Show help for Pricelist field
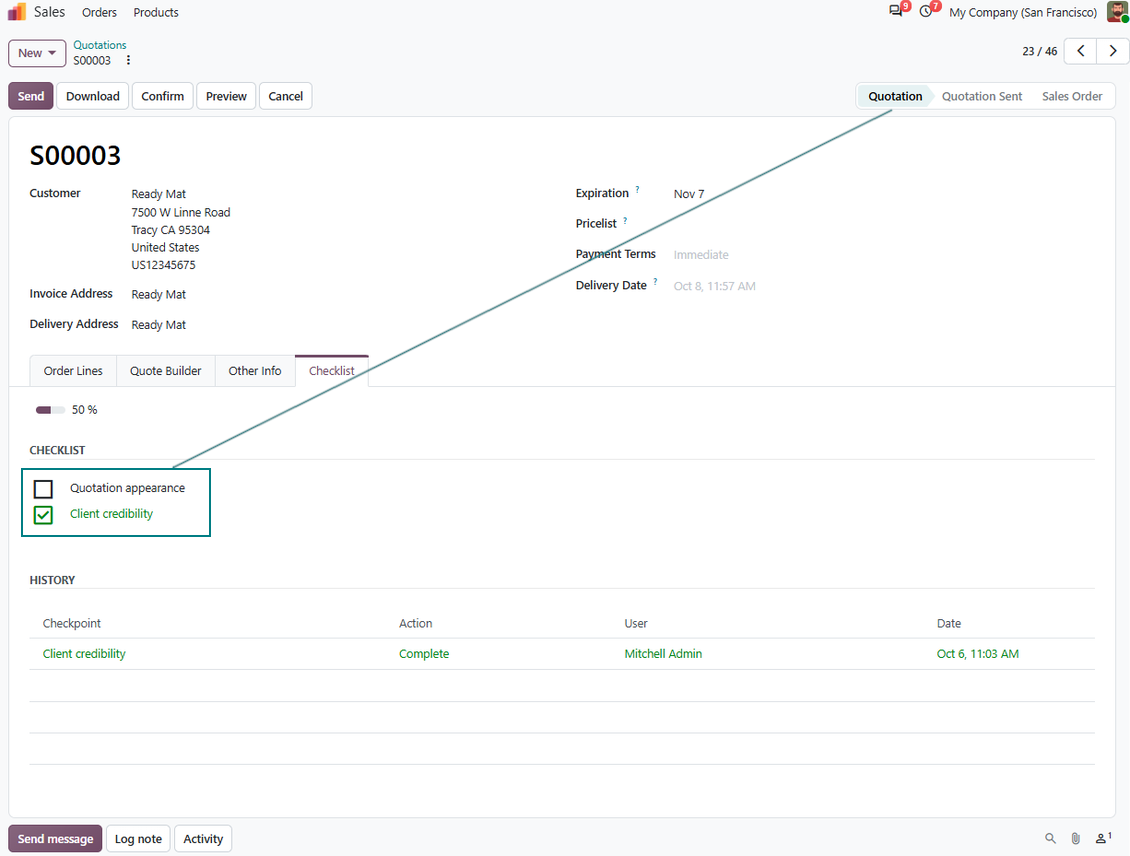This screenshot has width=1130, height=856. (625, 220)
